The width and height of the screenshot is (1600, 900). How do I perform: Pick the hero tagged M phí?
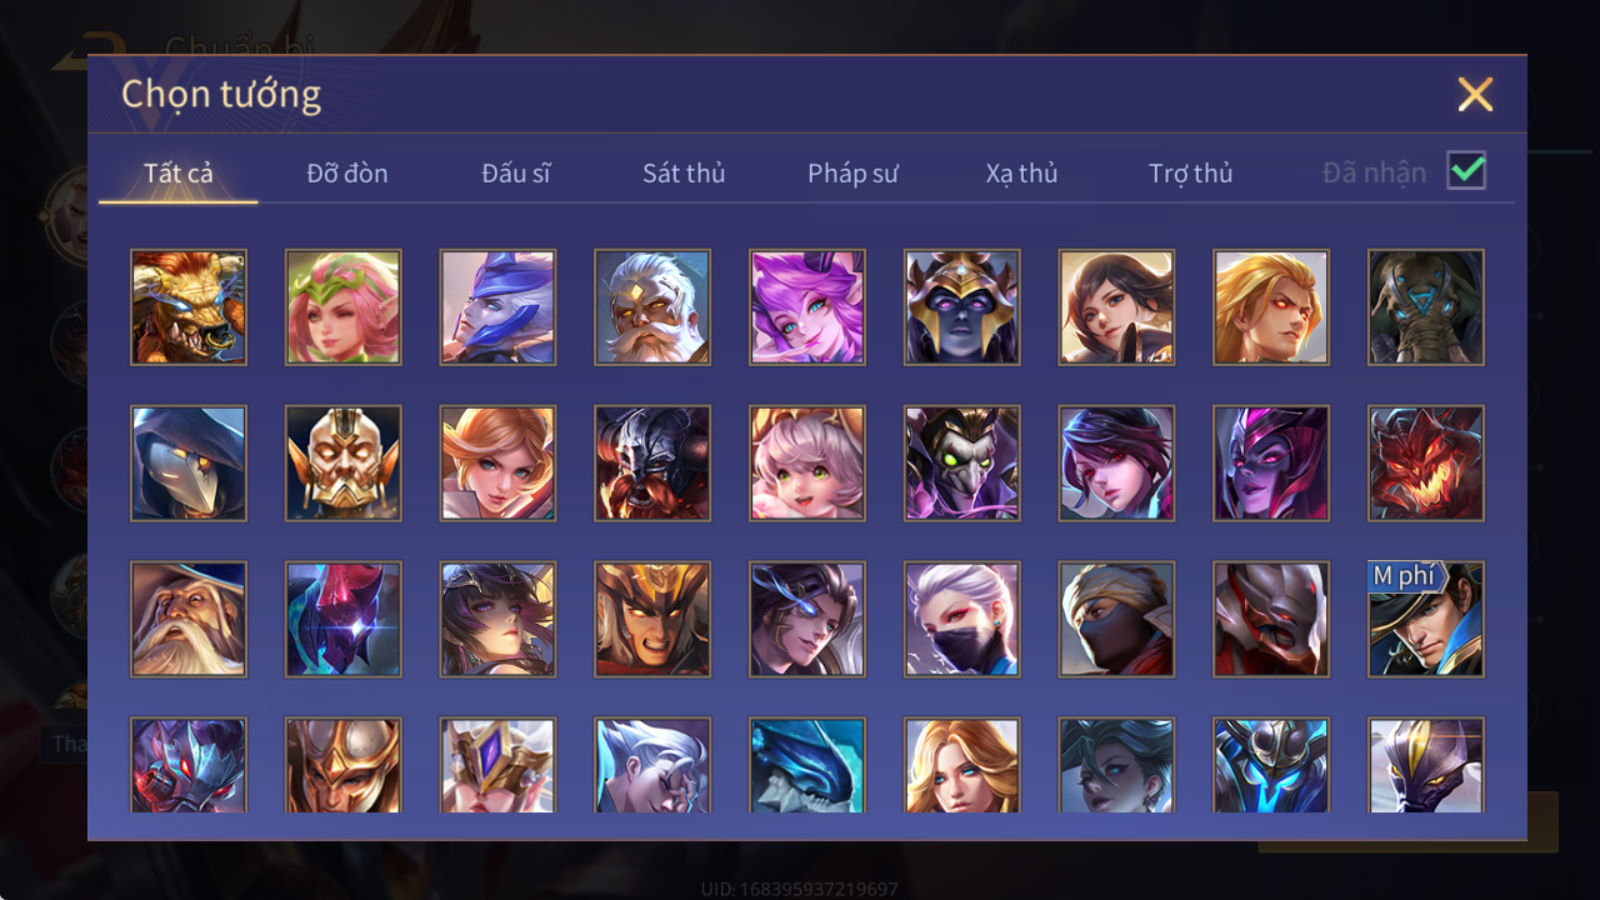(1426, 619)
